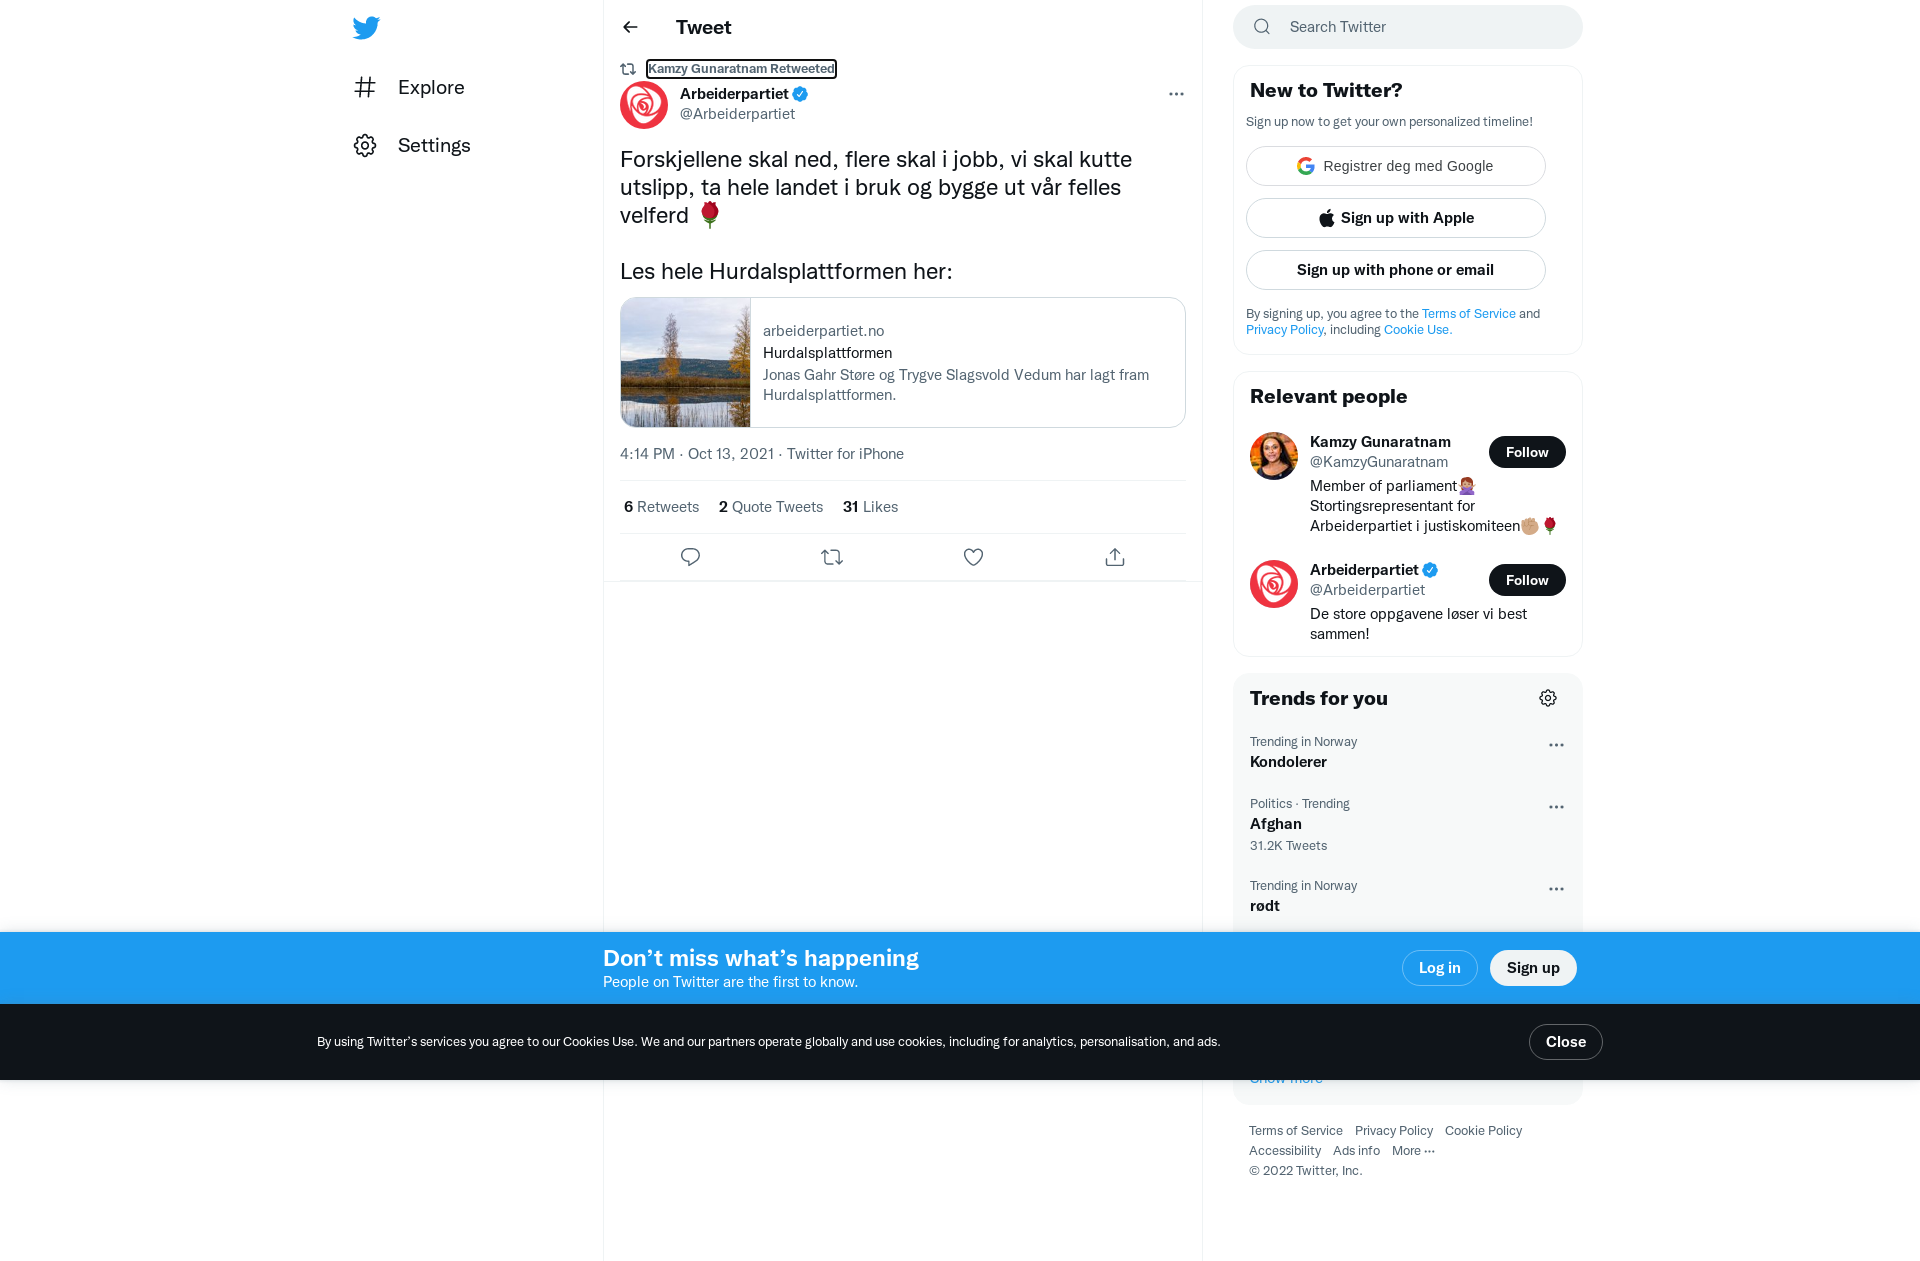Open the share tweet icon

click(1115, 557)
